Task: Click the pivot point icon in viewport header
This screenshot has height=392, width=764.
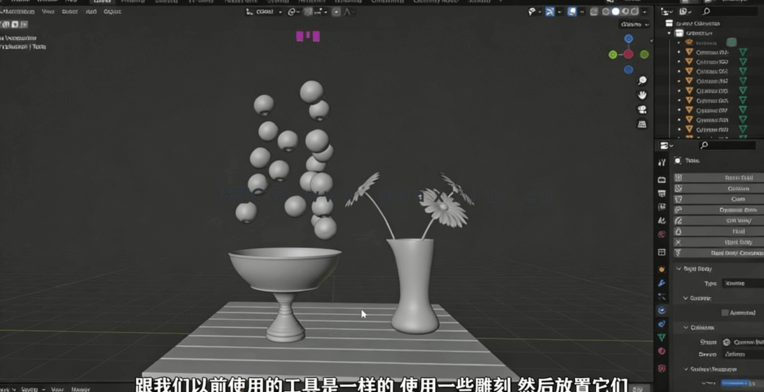Action: coord(292,12)
